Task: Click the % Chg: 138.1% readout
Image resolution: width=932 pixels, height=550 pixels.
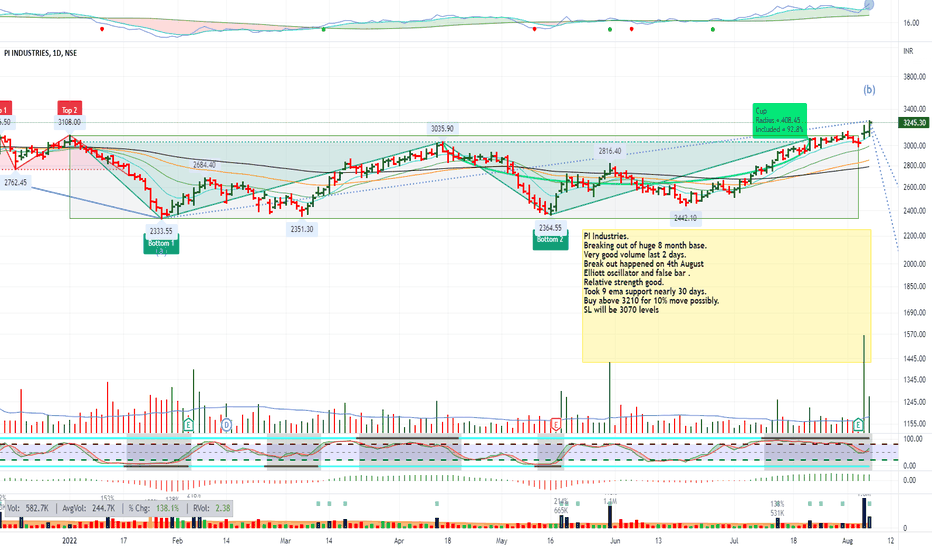Action: pyautogui.click(x=154, y=508)
